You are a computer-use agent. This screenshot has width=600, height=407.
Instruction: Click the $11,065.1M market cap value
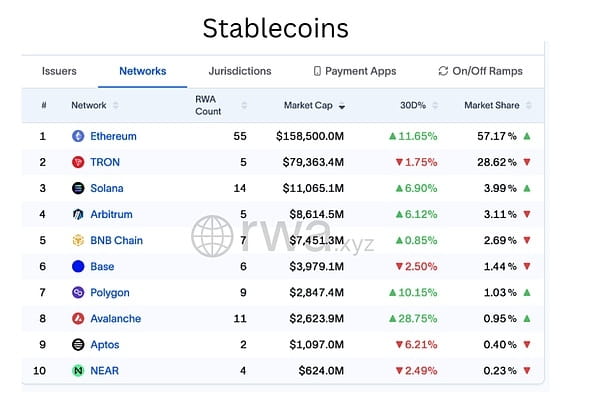pos(313,188)
